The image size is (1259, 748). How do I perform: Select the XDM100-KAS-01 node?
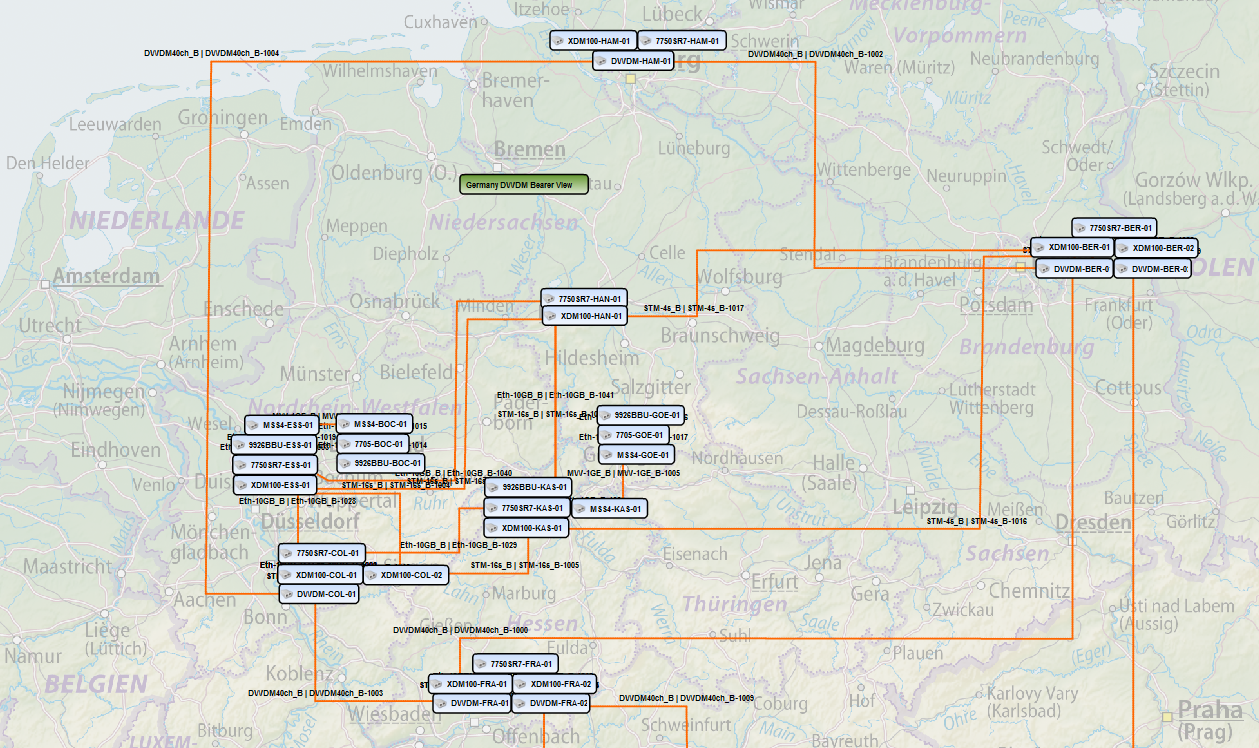tap(526, 528)
